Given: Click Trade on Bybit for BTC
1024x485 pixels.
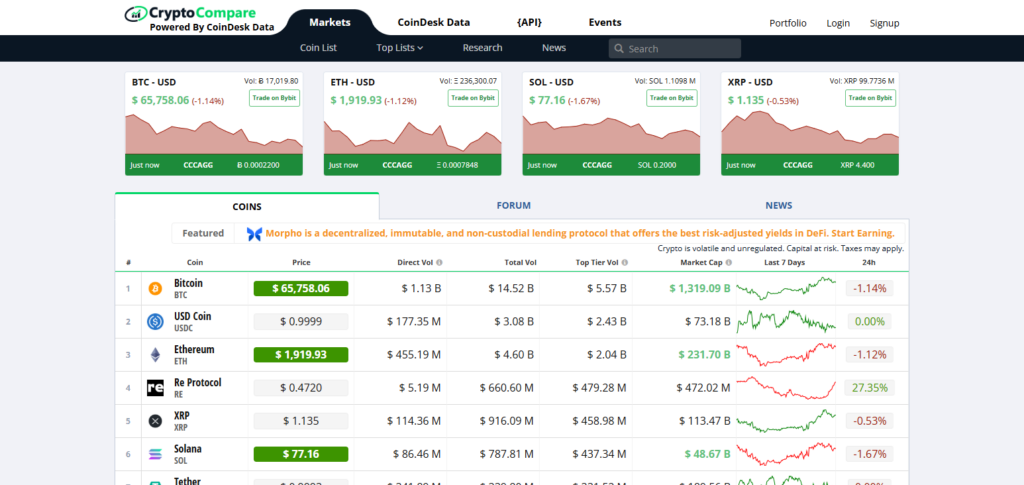Looking at the screenshot, I should click(274, 98).
